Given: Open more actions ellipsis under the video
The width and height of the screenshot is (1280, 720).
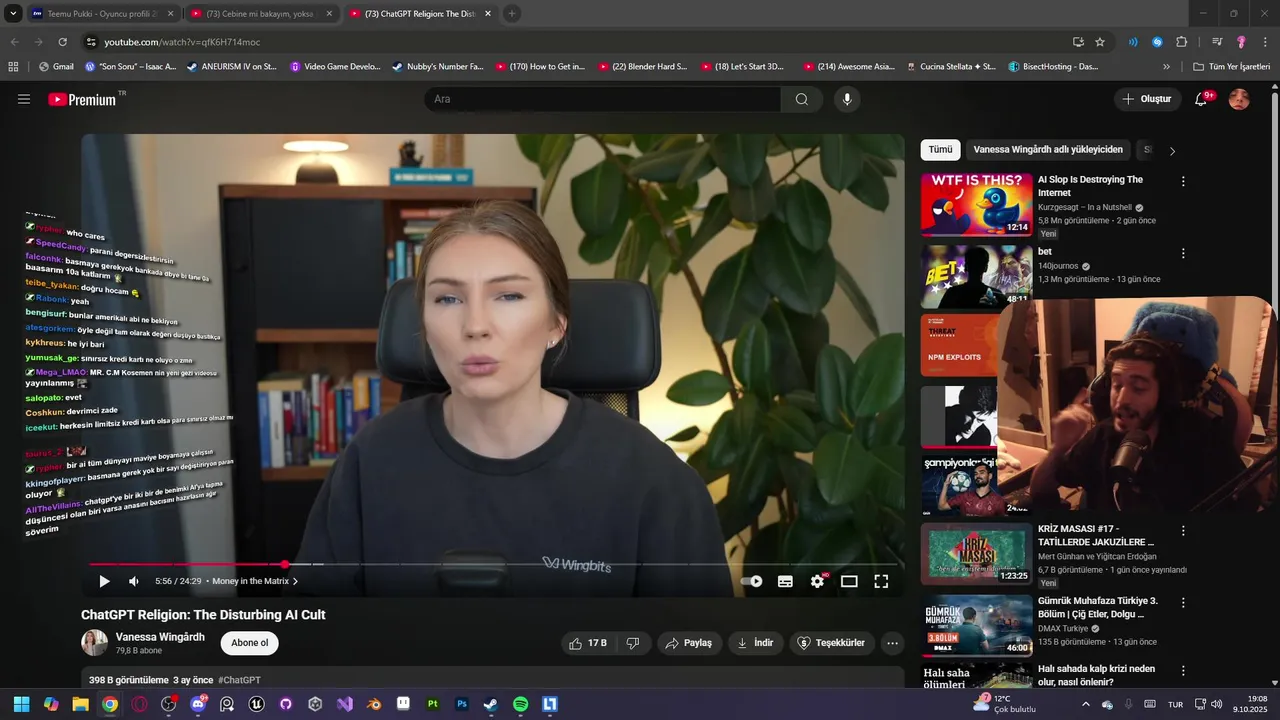Looking at the screenshot, I should pyautogui.click(x=893, y=643).
